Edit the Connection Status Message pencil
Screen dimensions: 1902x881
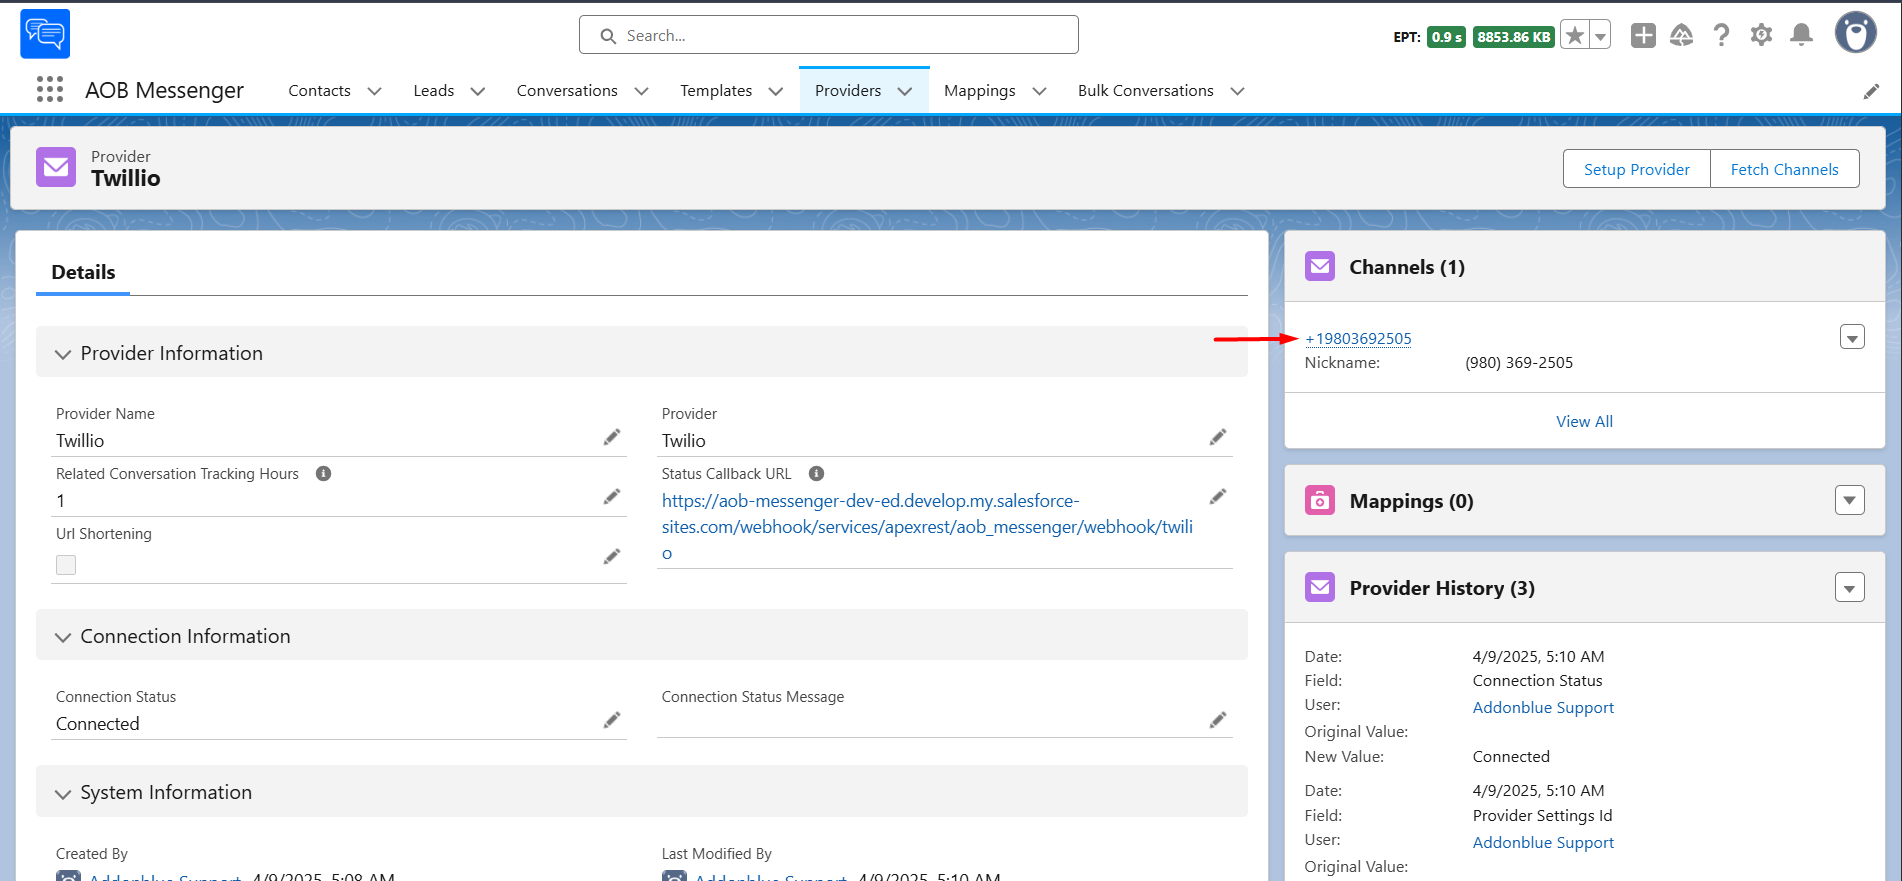[x=1218, y=720]
